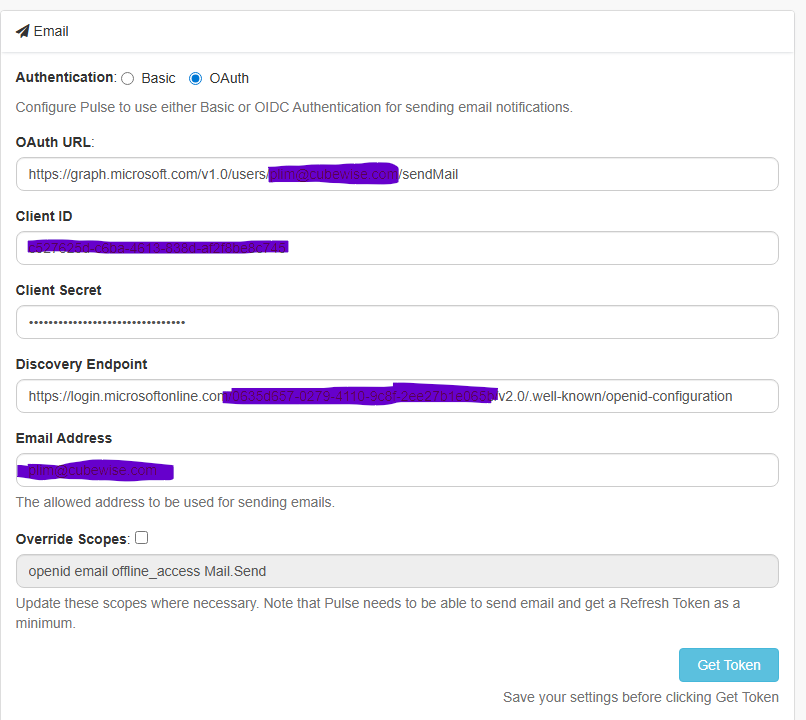Enable the Override Scopes checkbox

(141, 538)
